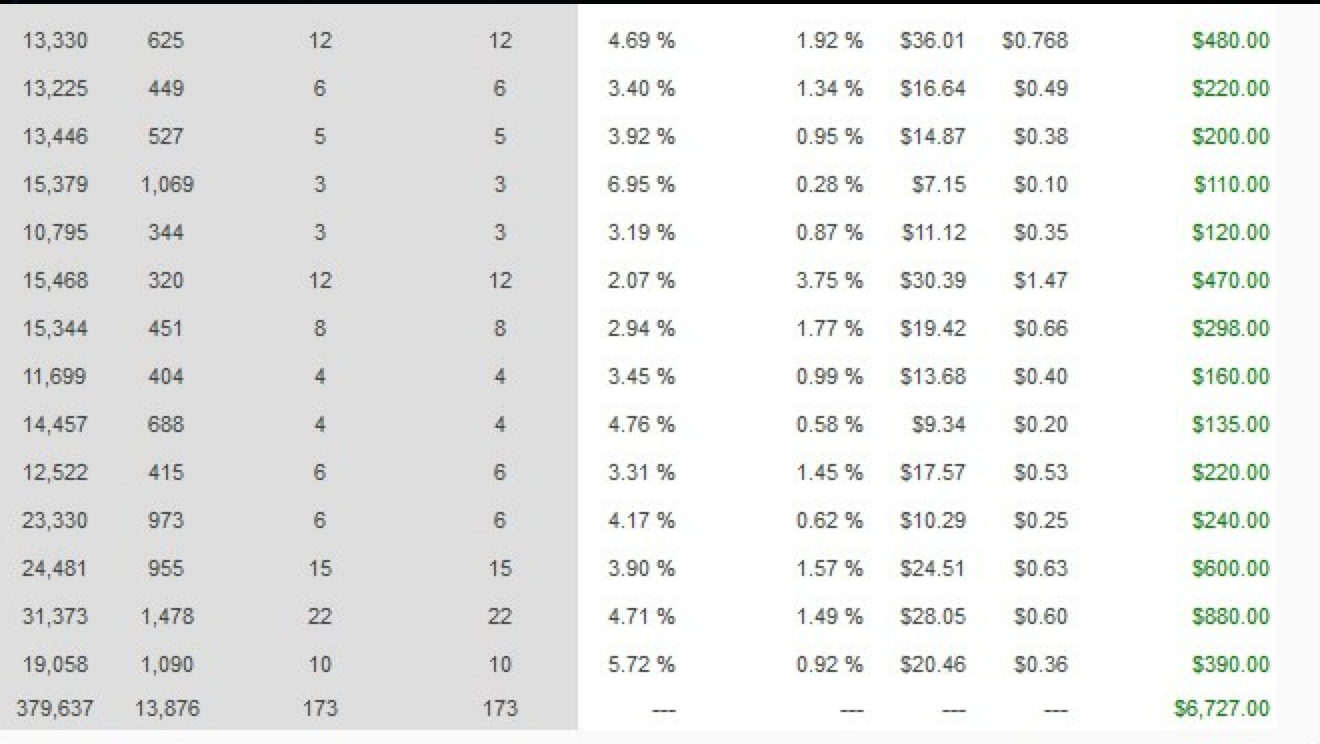
Task: Select the 13,330 cell in first row
Action: pos(55,41)
